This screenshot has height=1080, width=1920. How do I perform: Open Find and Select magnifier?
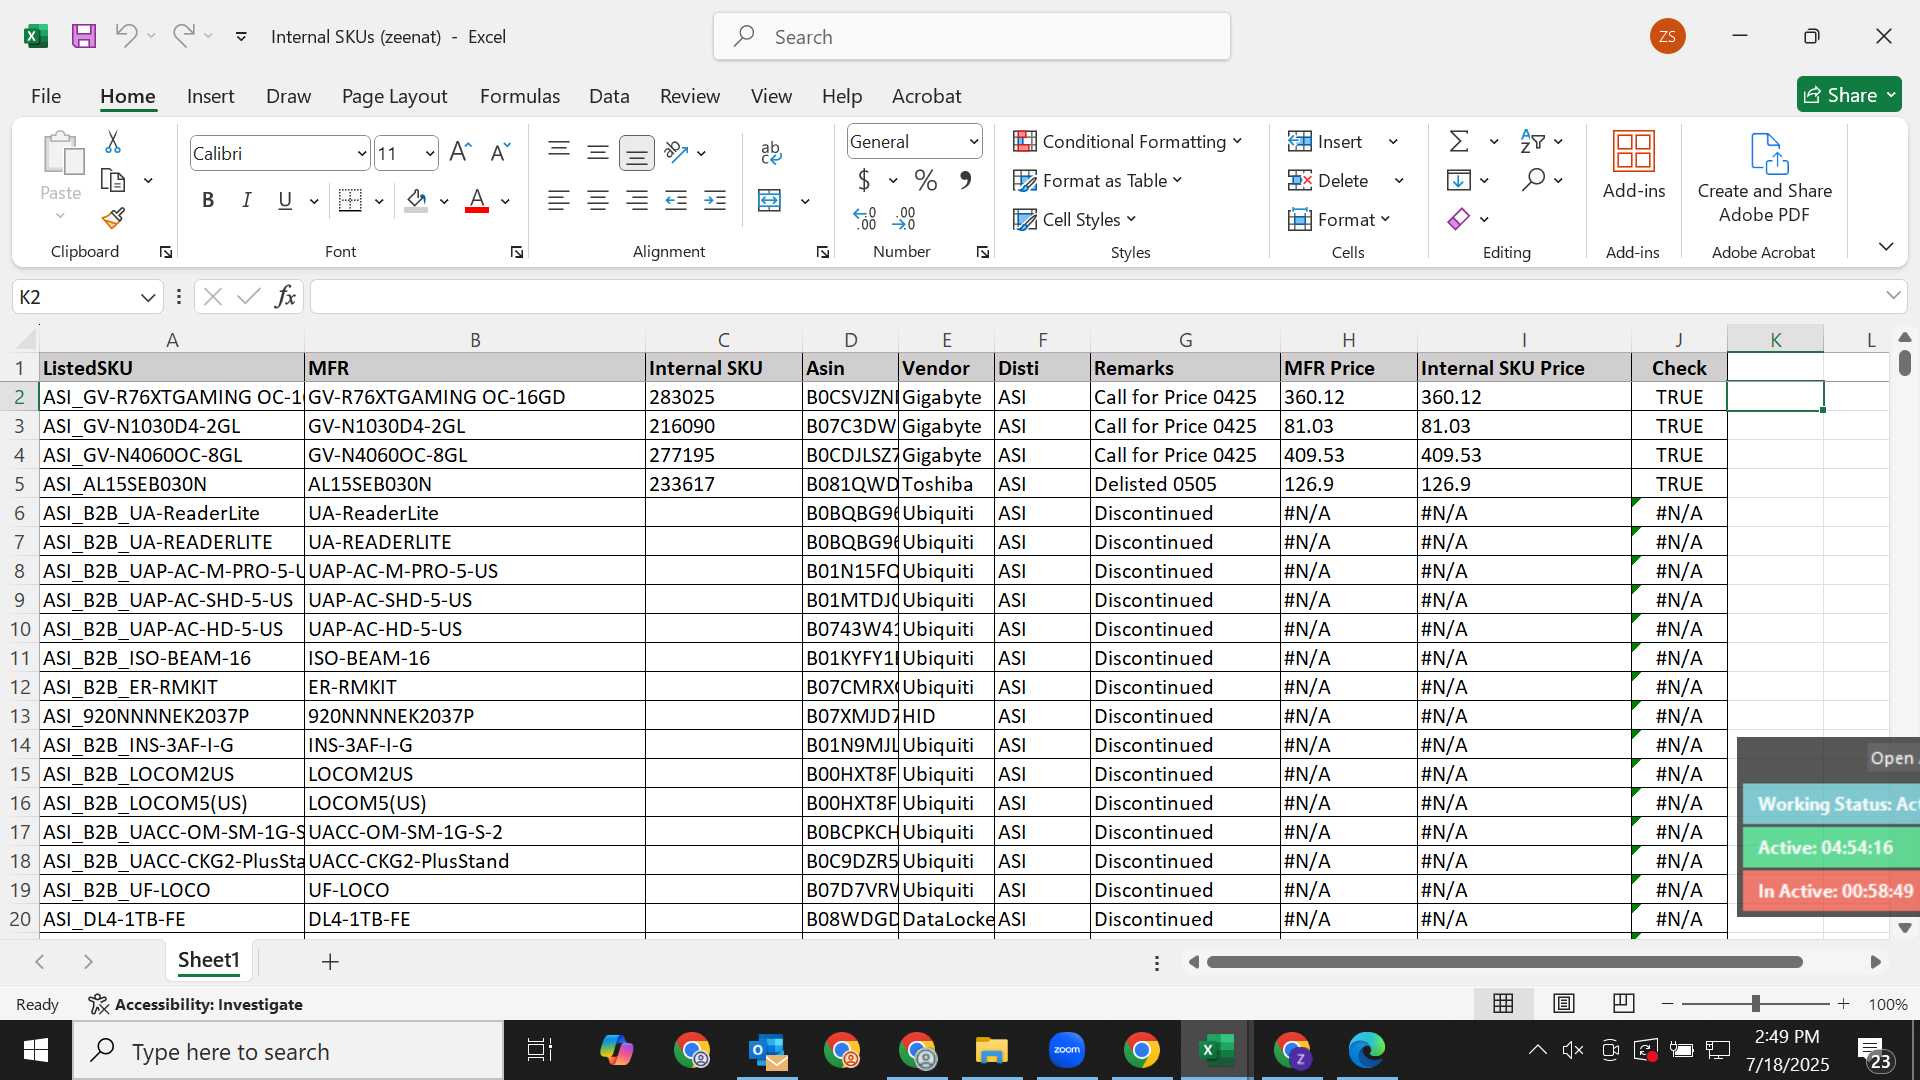(1533, 180)
